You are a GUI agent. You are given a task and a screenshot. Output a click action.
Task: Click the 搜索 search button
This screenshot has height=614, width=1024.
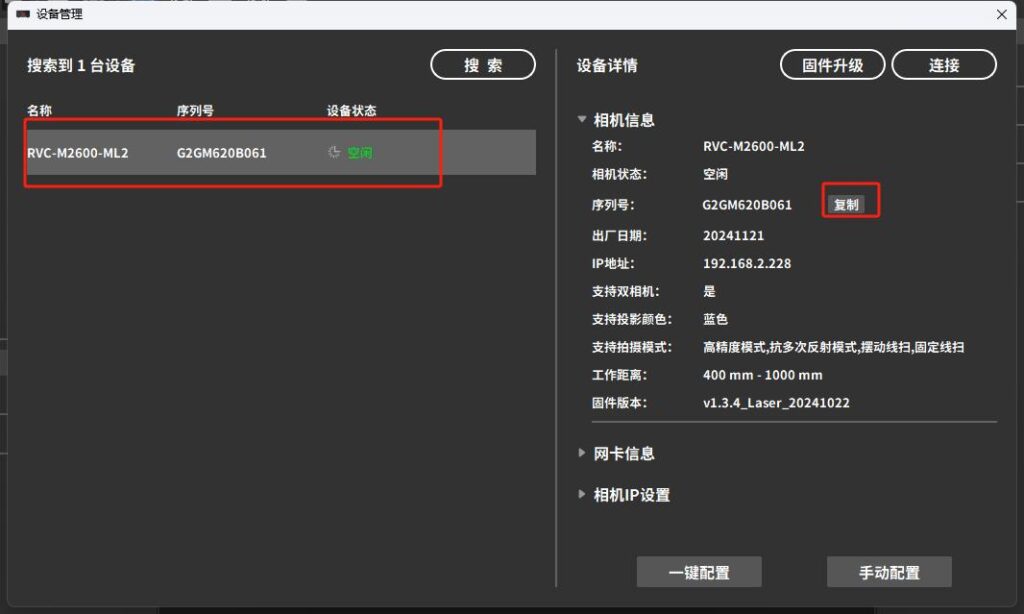483,65
